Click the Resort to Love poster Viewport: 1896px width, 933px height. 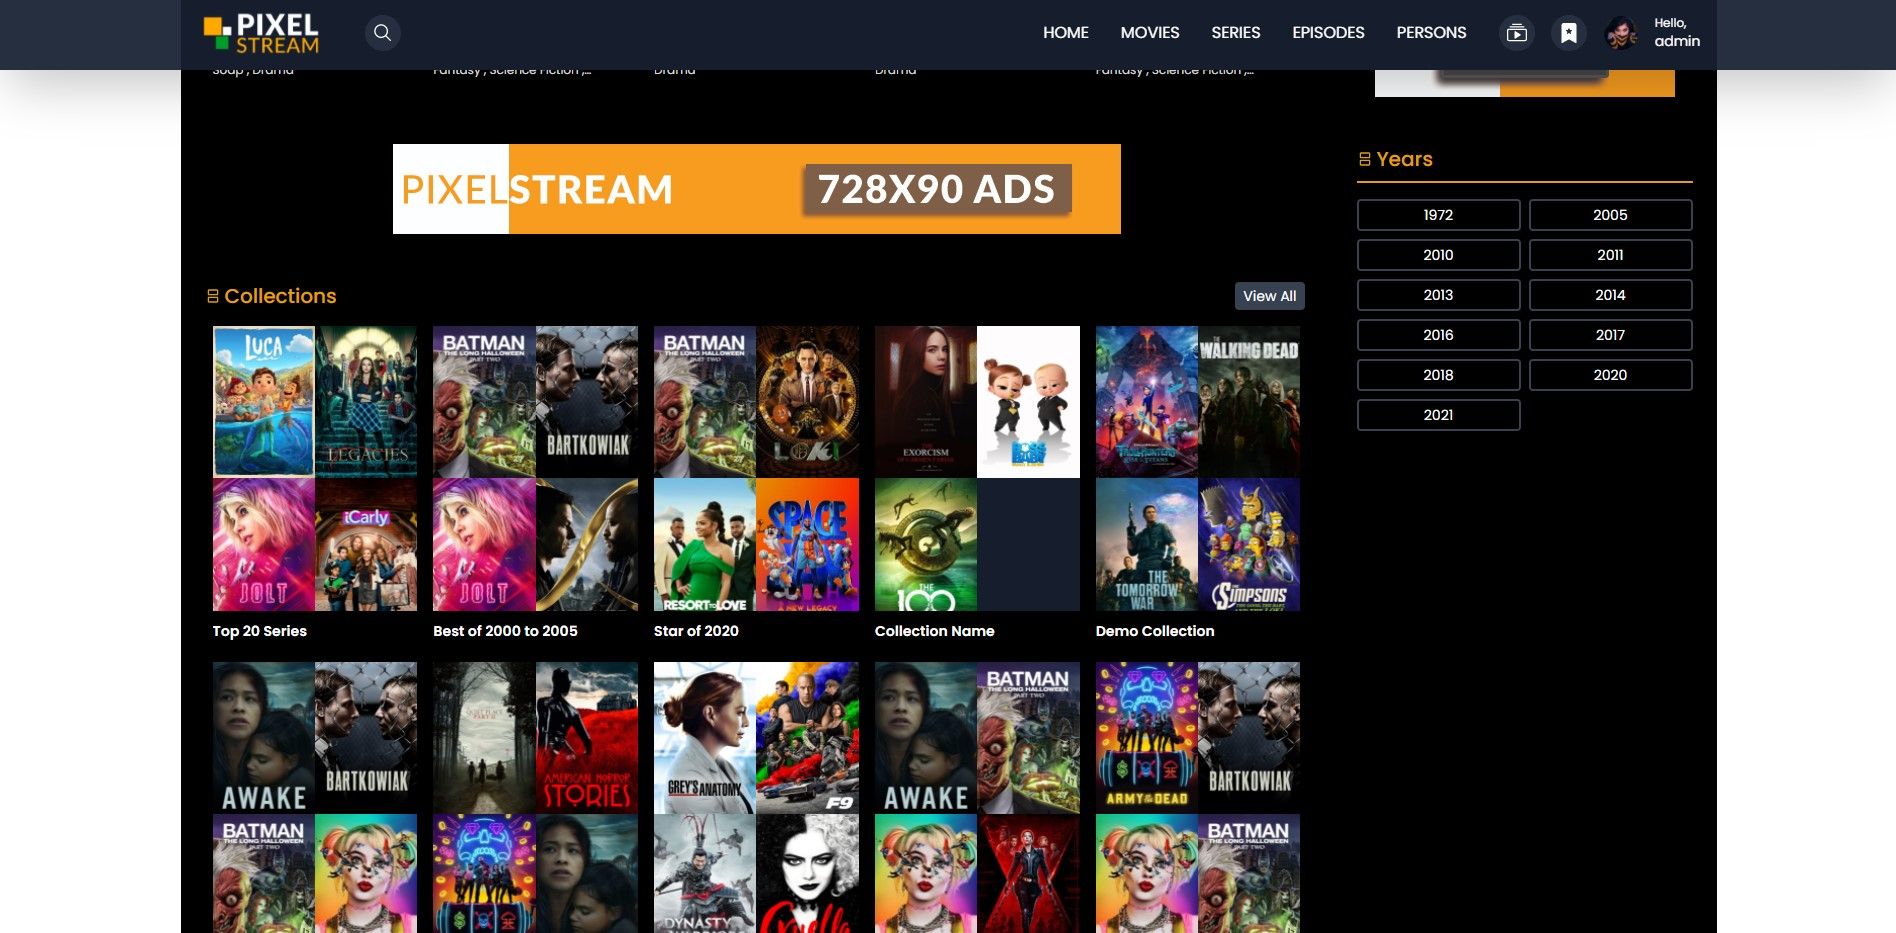(x=705, y=544)
